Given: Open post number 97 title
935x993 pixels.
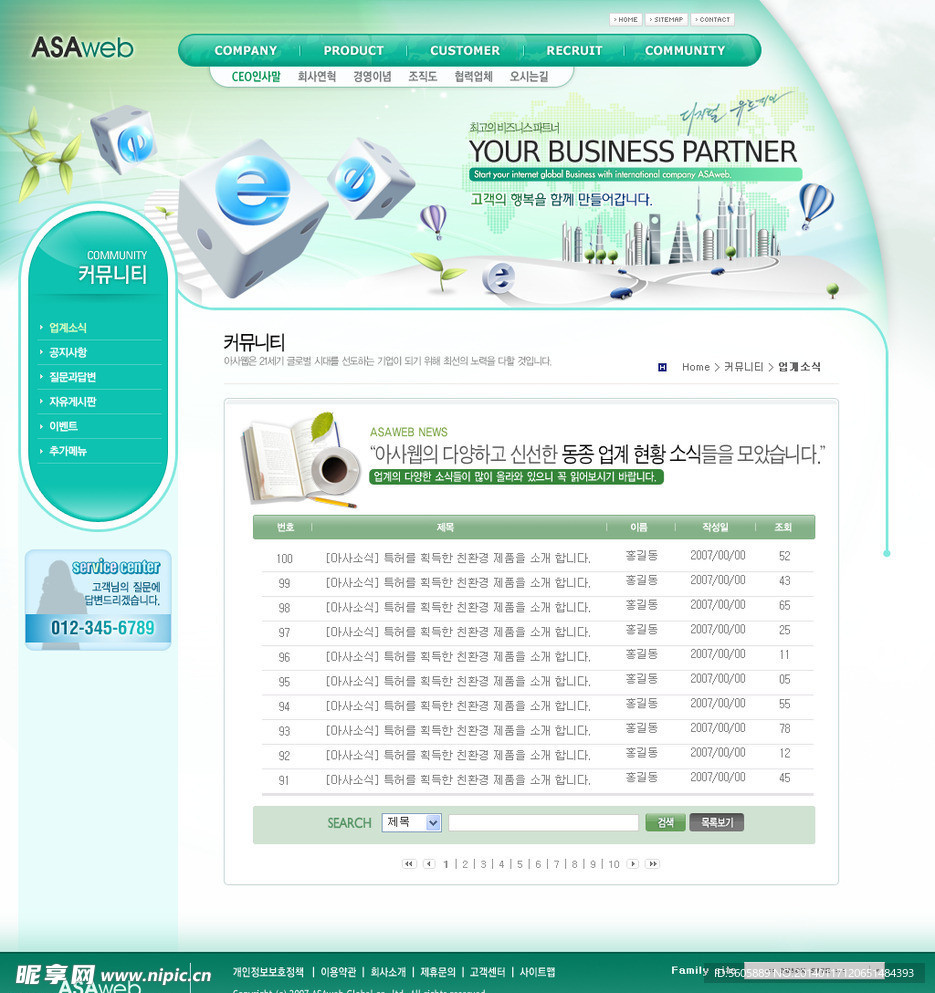Looking at the screenshot, I should coord(458,632).
